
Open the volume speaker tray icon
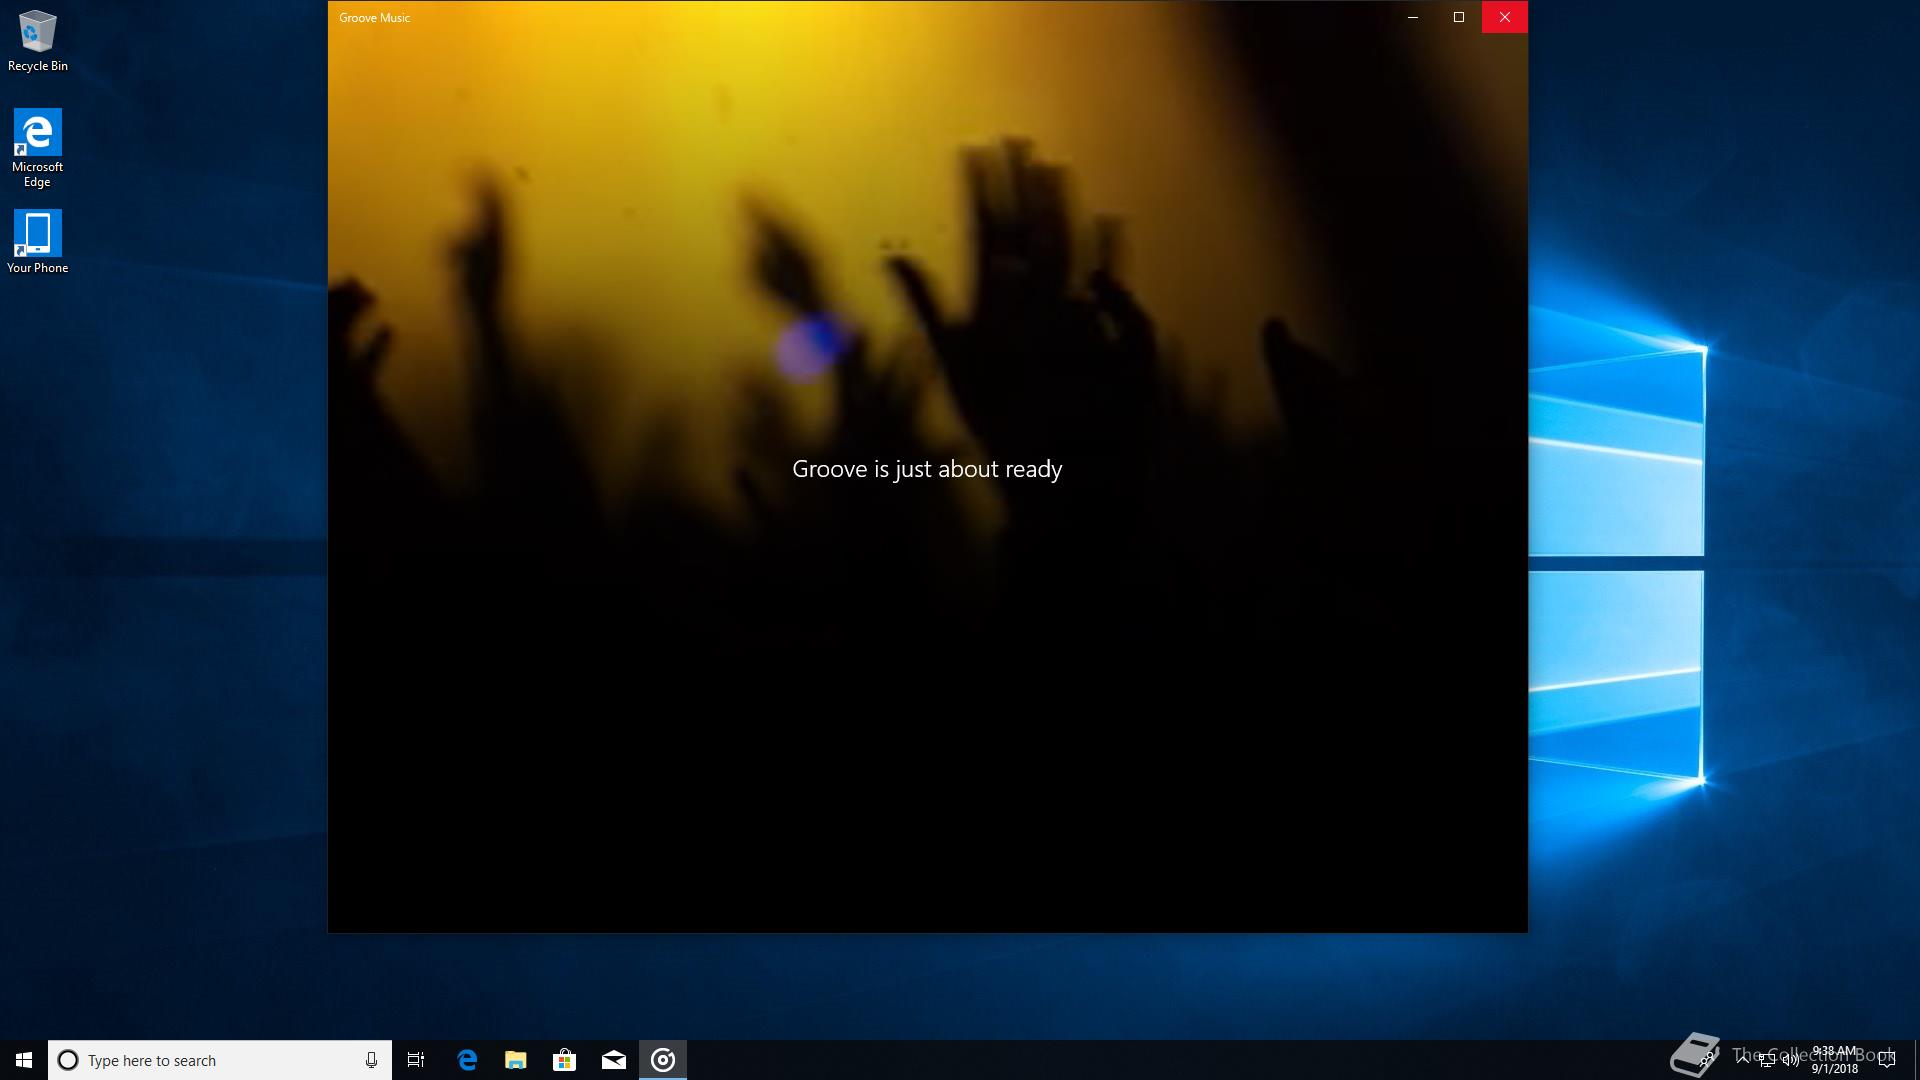click(x=1791, y=1060)
